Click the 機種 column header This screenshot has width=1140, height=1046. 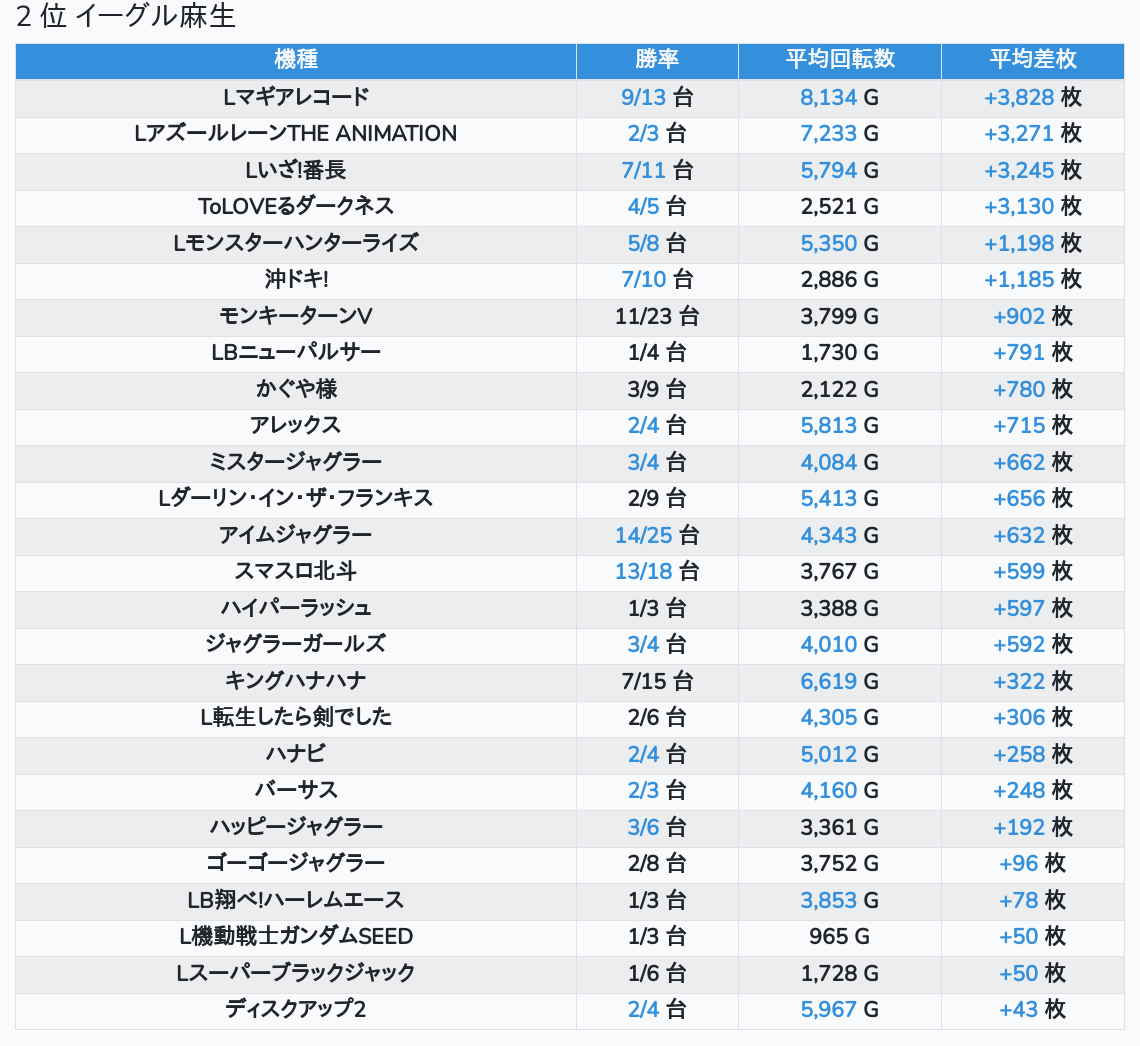tap(296, 59)
